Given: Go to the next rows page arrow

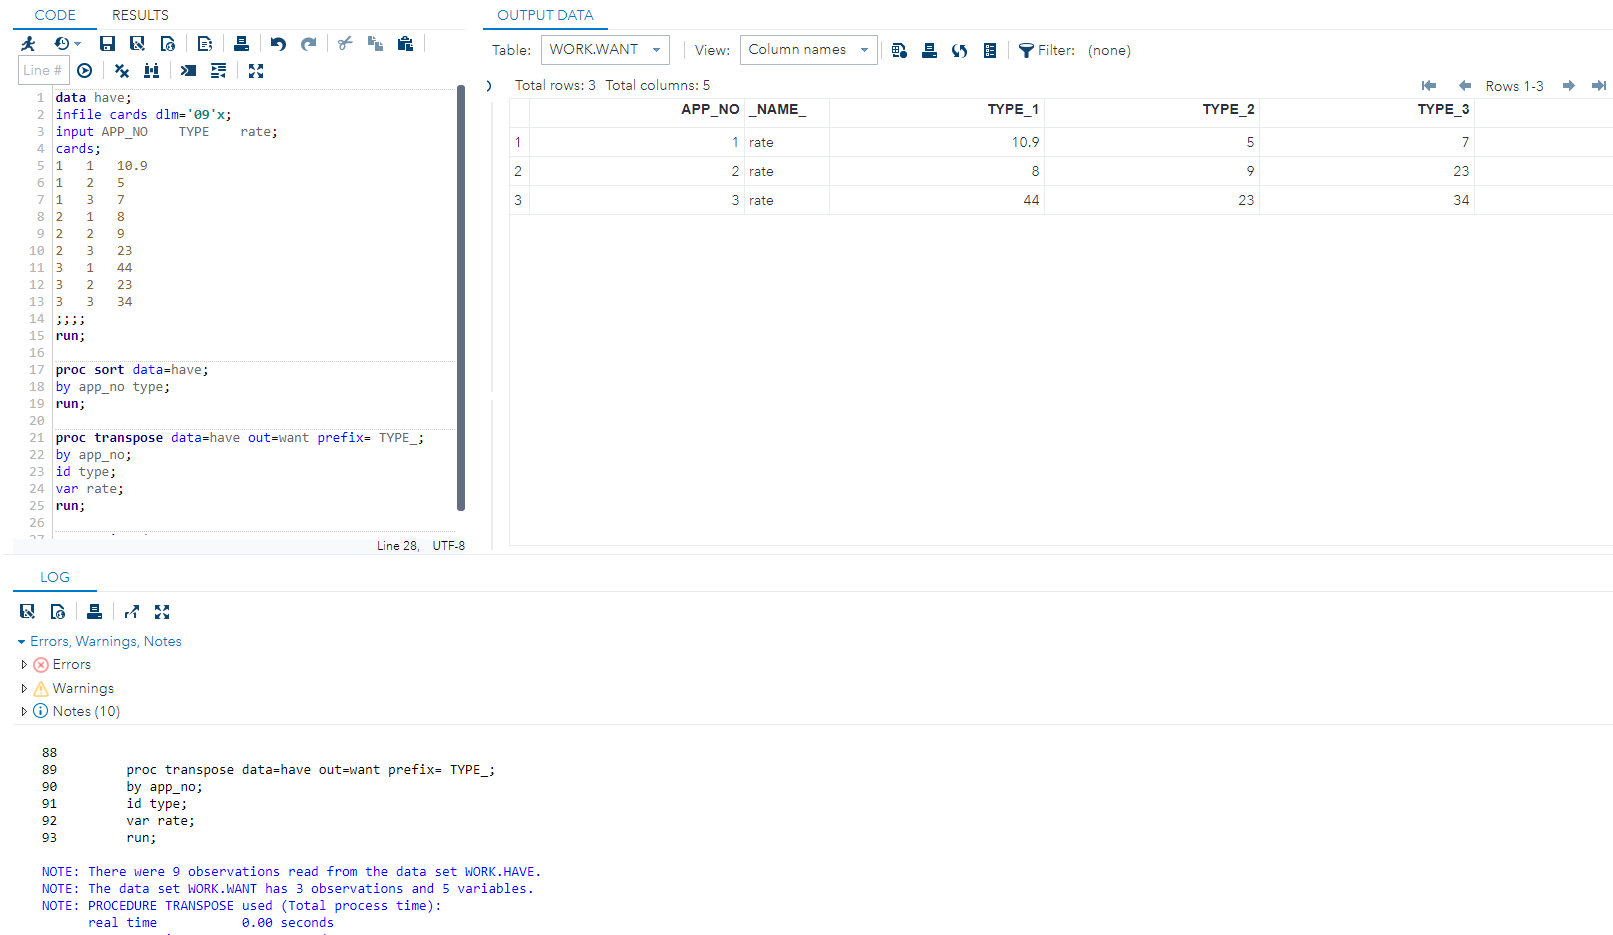Looking at the screenshot, I should point(1568,86).
